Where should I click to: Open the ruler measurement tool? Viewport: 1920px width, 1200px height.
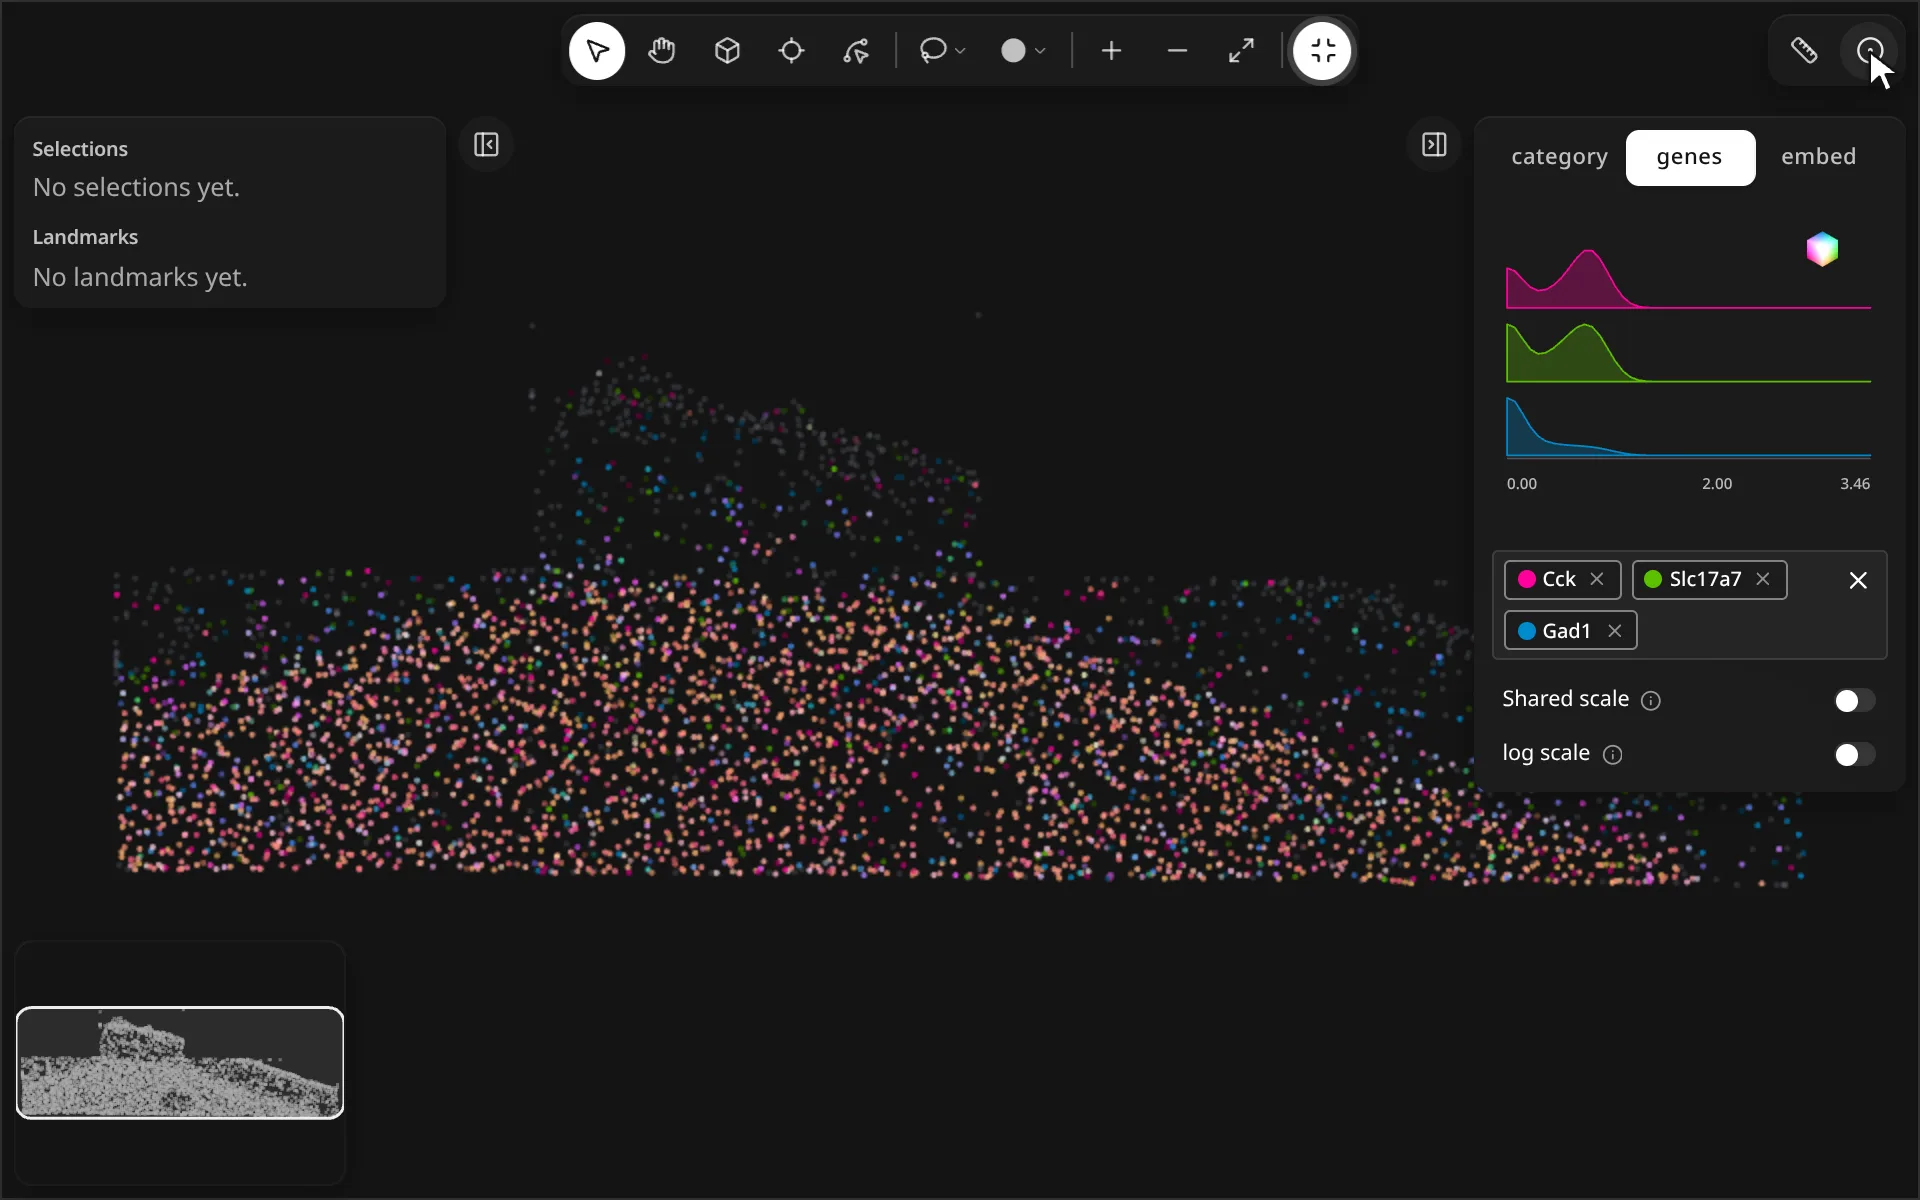coord(1804,51)
